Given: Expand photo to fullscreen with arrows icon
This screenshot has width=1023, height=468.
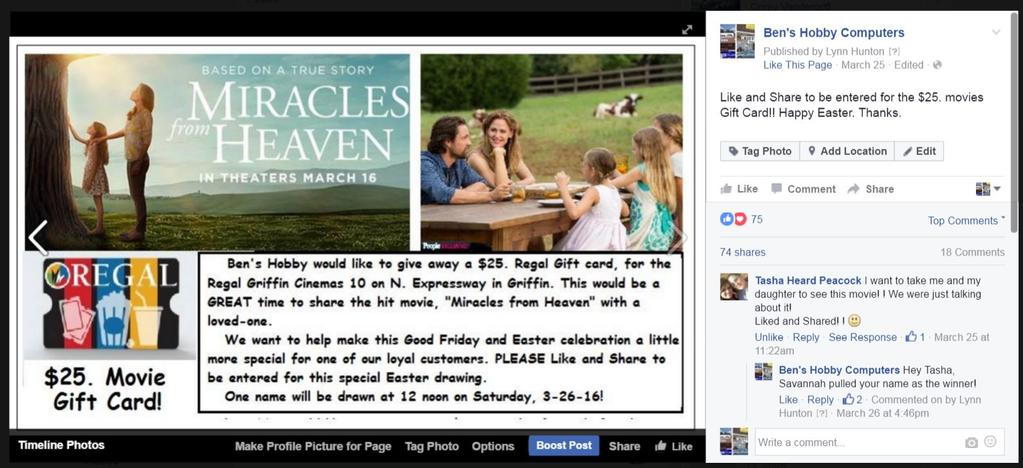Looking at the screenshot, I should click(687, 29).
